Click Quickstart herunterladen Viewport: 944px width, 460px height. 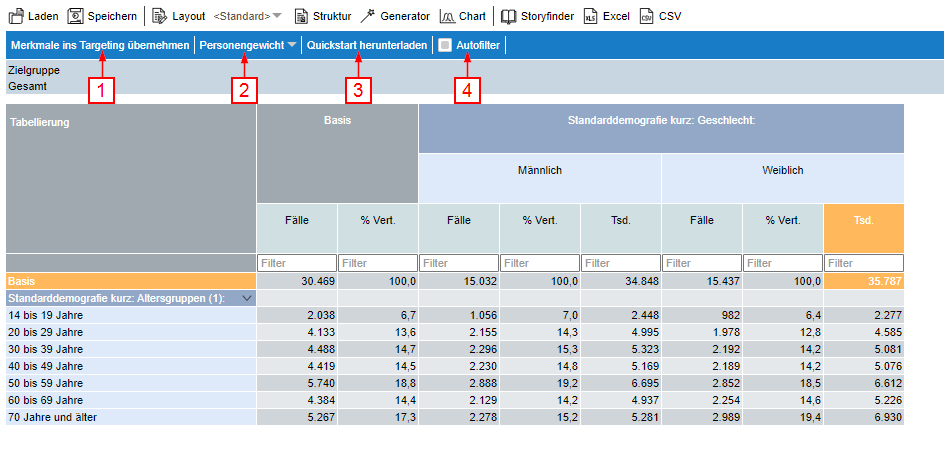[366, 45]
